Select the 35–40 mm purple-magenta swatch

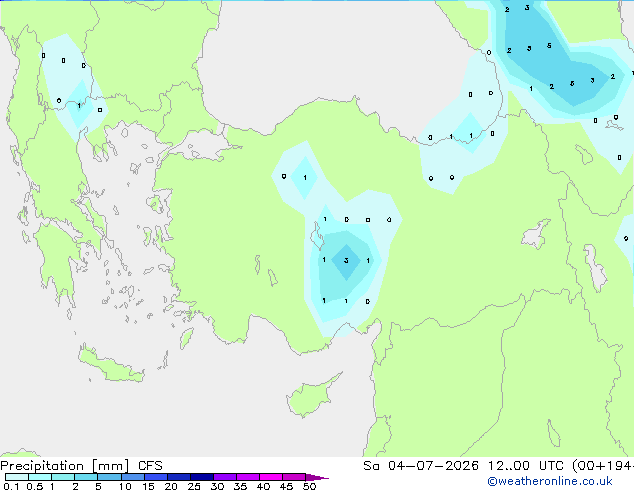click(248, 477)
